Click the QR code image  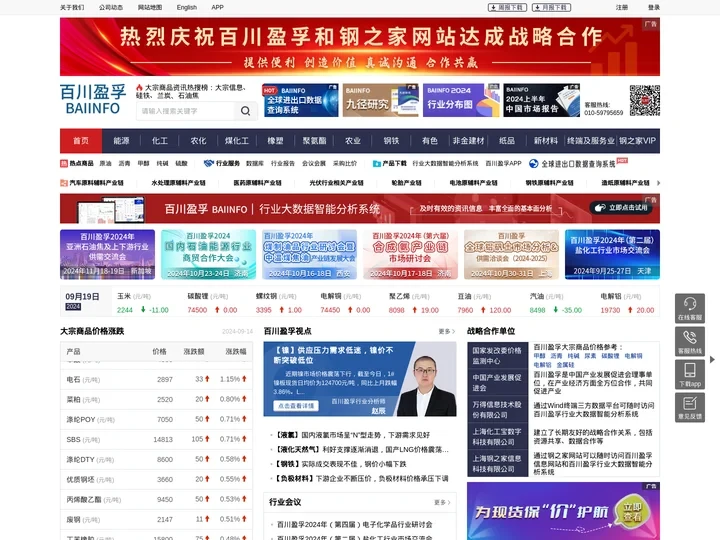click(x=645, y=100)
